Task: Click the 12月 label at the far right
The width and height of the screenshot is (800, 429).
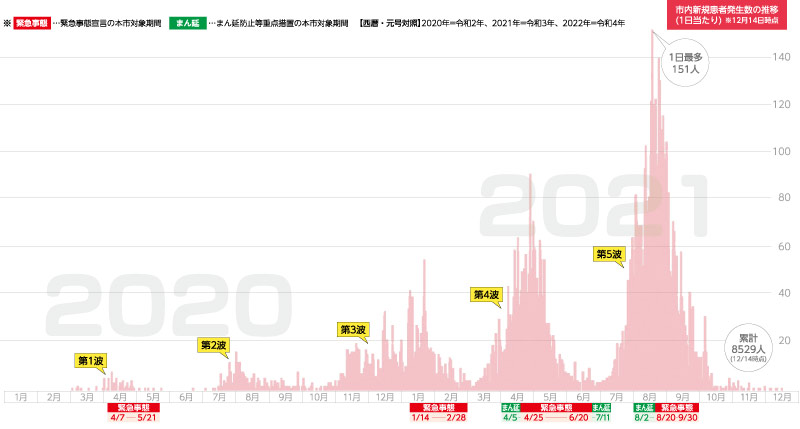Action: pos(779,396)
